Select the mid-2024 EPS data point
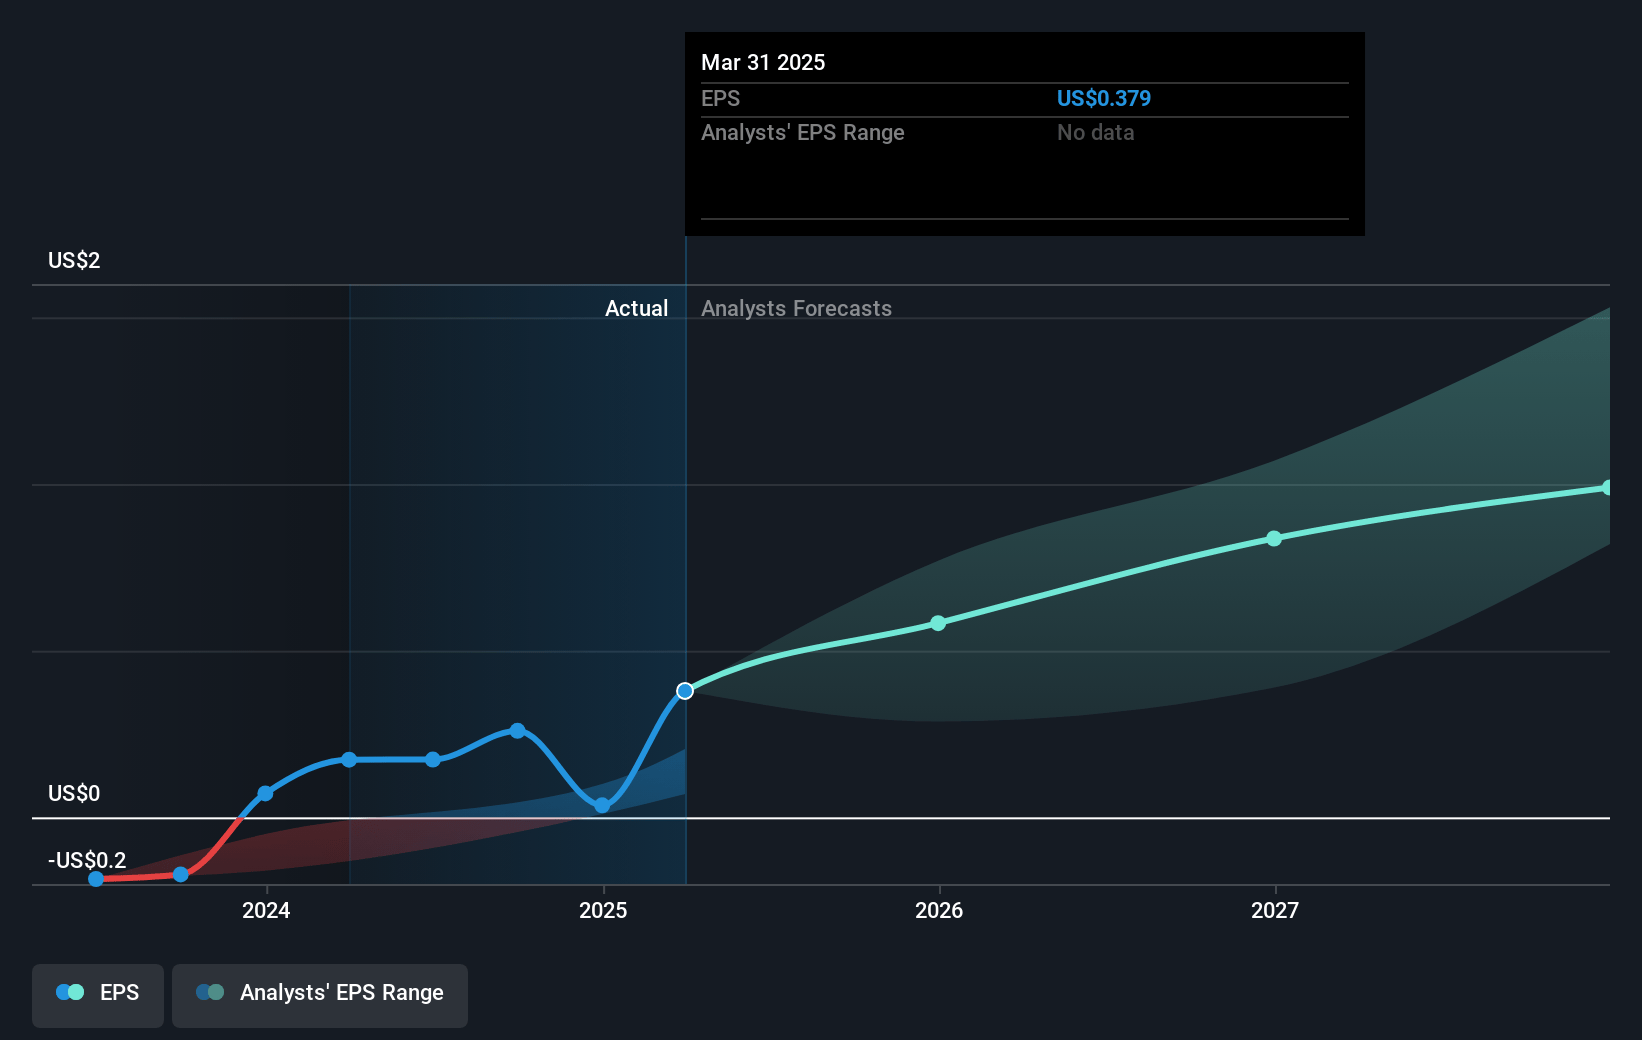 click(433, 760)
